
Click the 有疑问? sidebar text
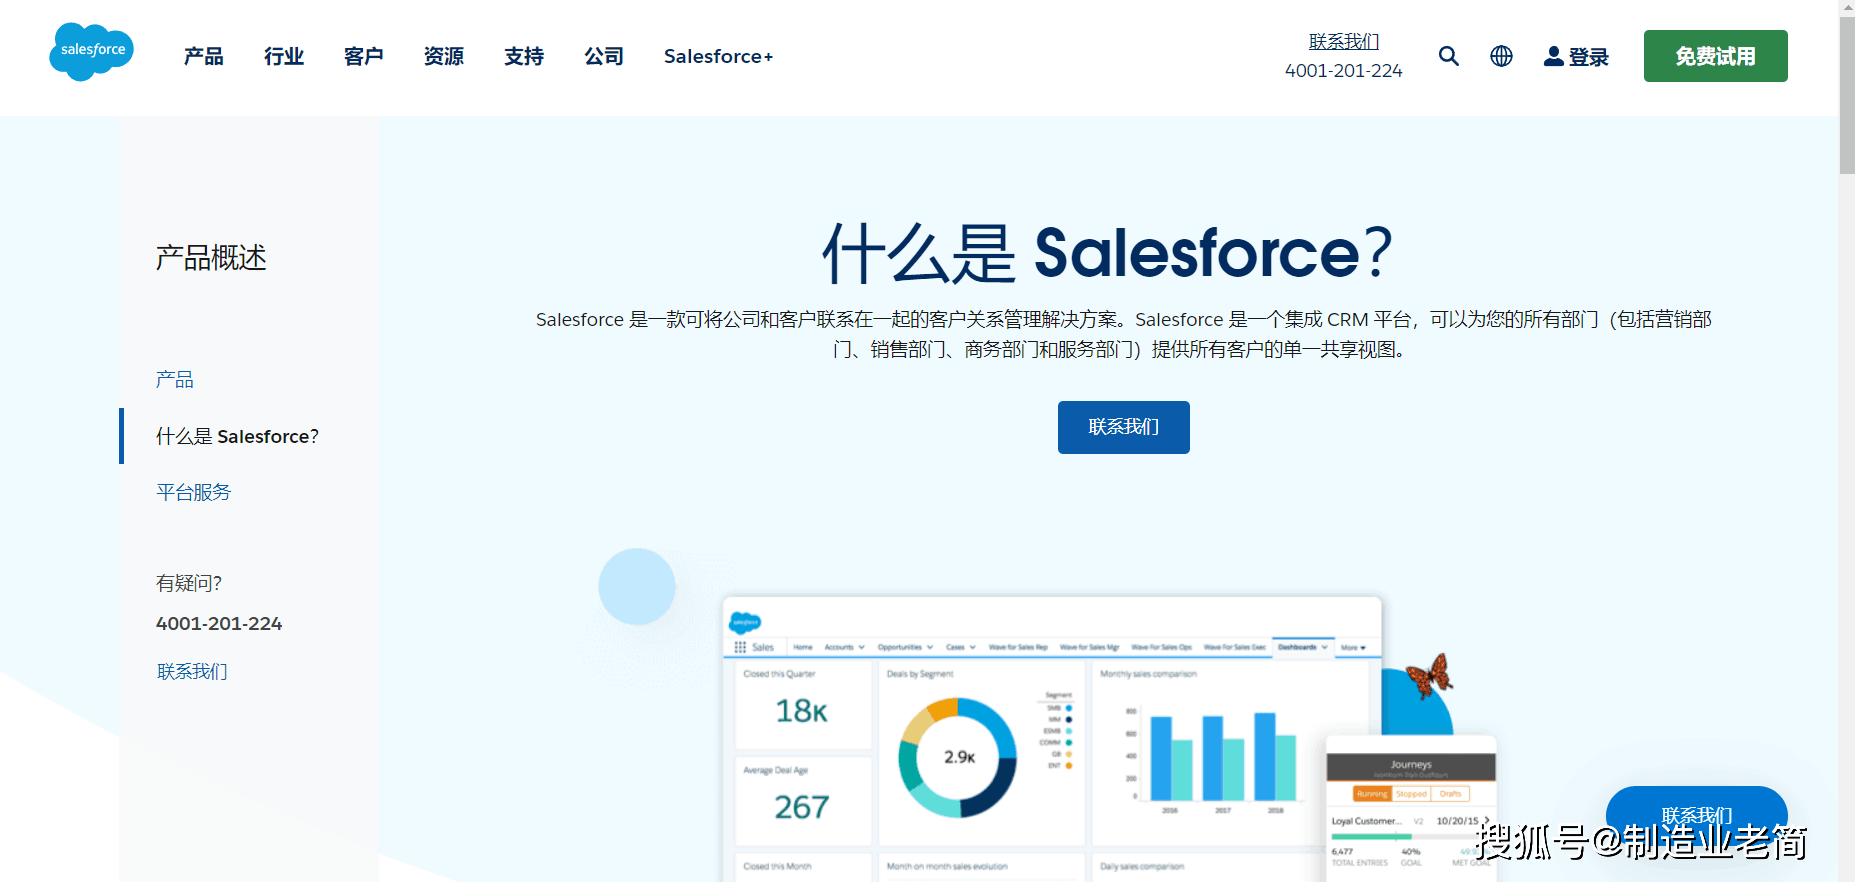tap(189, 583)
